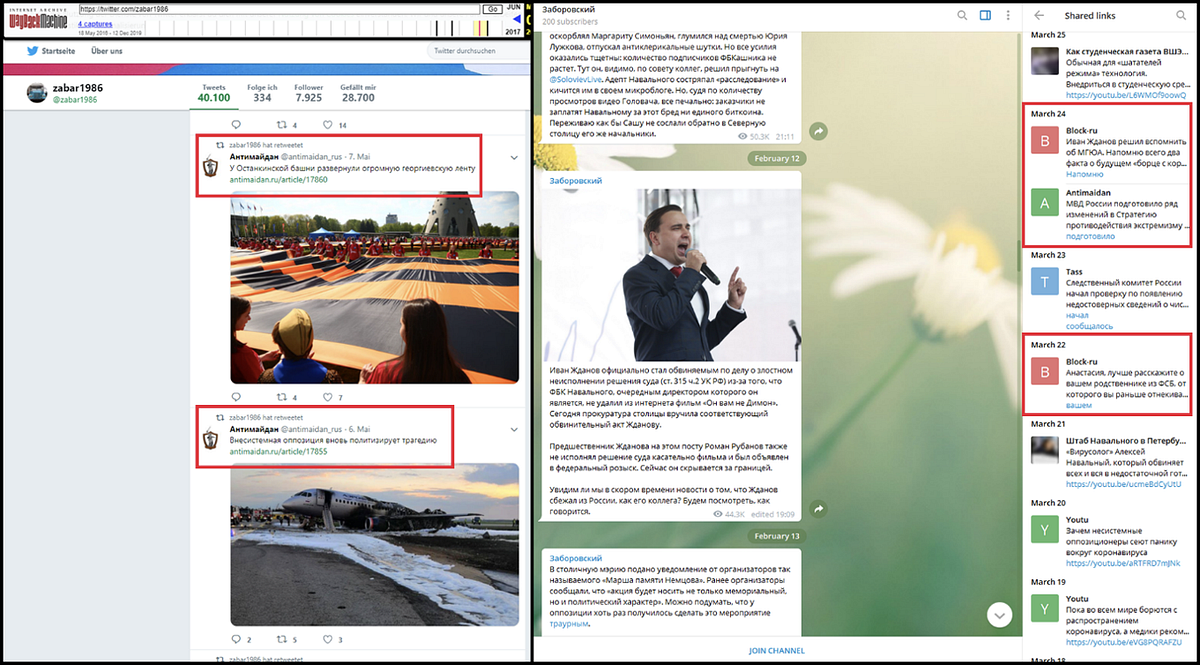Open Youtu Y avatar under March 19

(x=1045, y=609)
